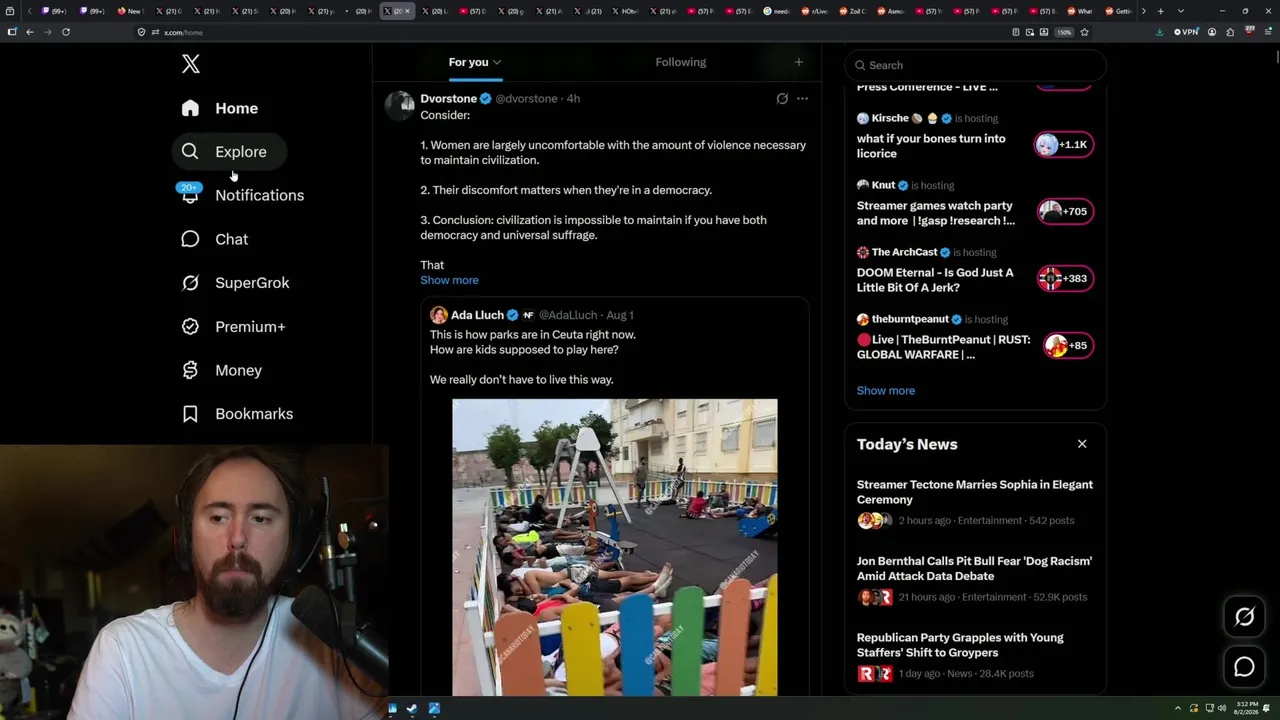Close the active X browser tab
The width and height of the screenshot is (1280, 720).
point(407,11)
